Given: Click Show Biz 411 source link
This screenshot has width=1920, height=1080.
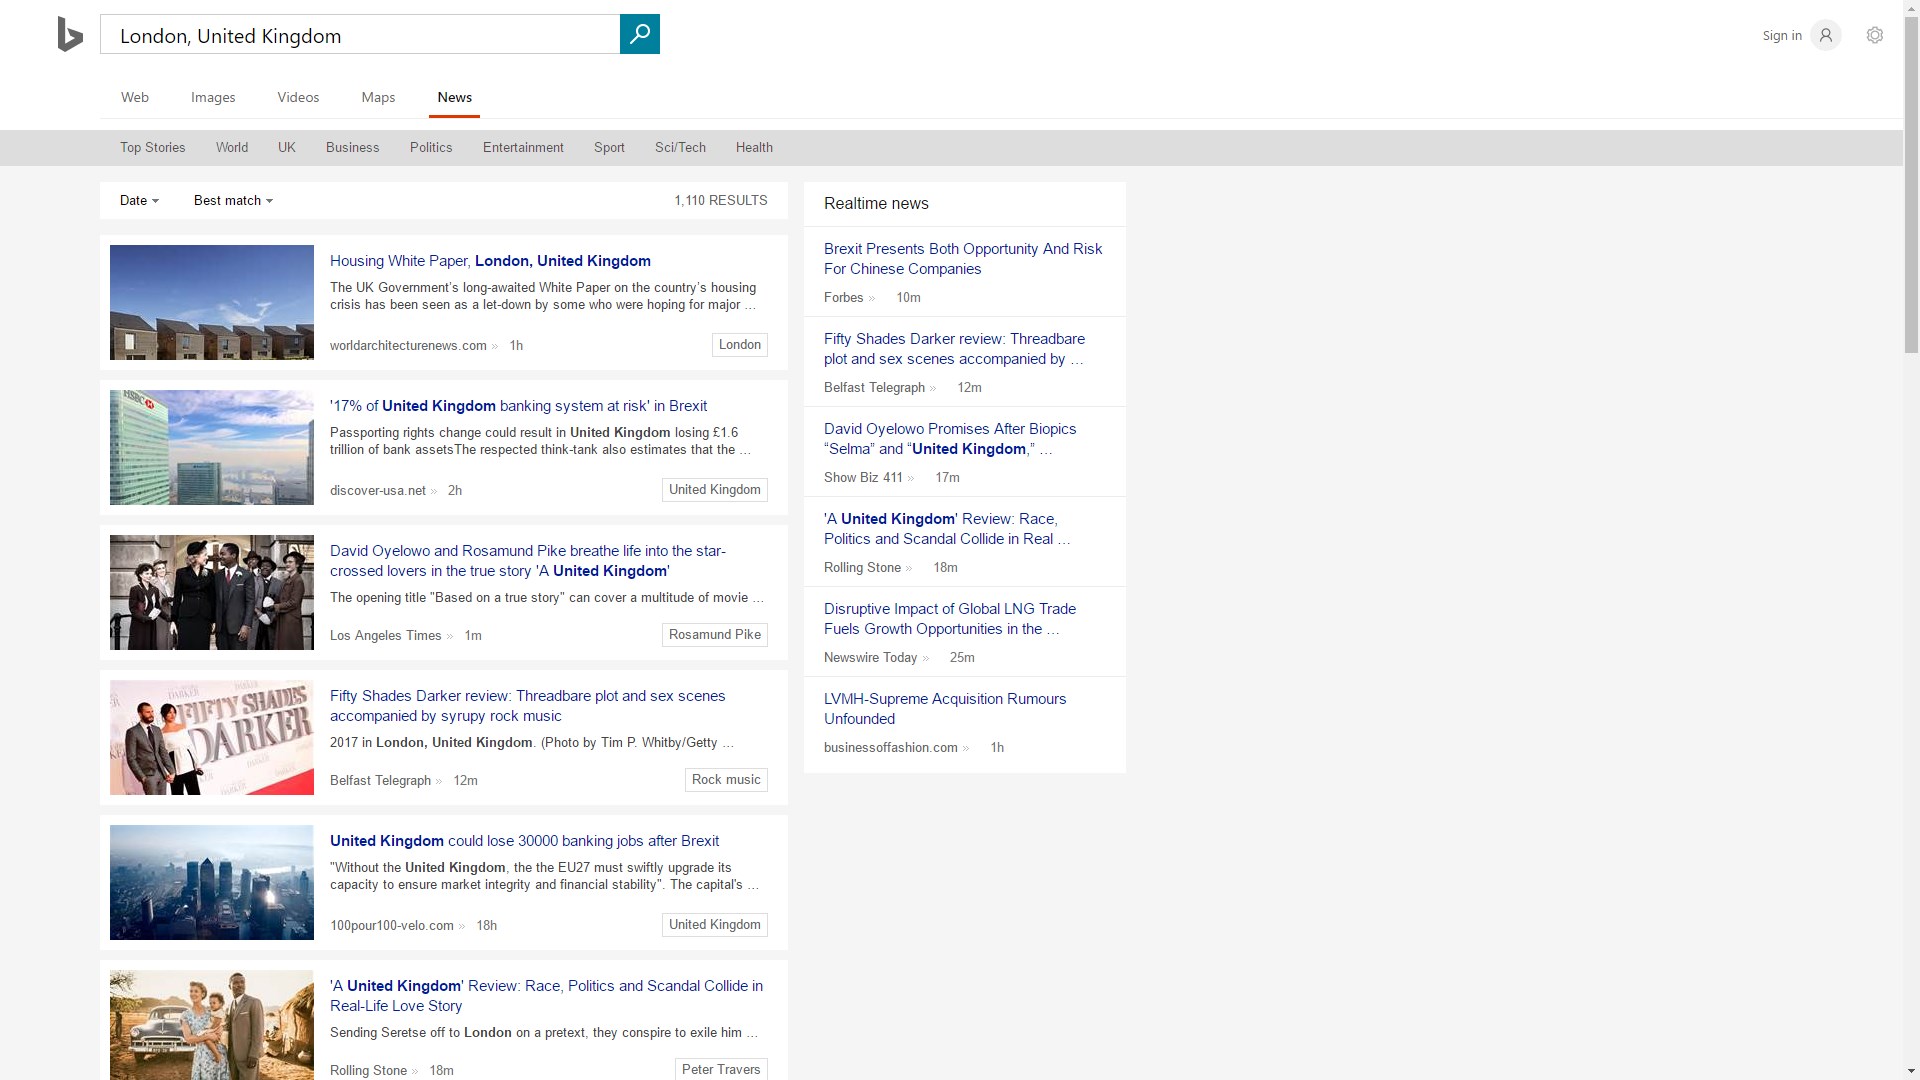Looking at the screenshot, I should click(x=863, y=478).
